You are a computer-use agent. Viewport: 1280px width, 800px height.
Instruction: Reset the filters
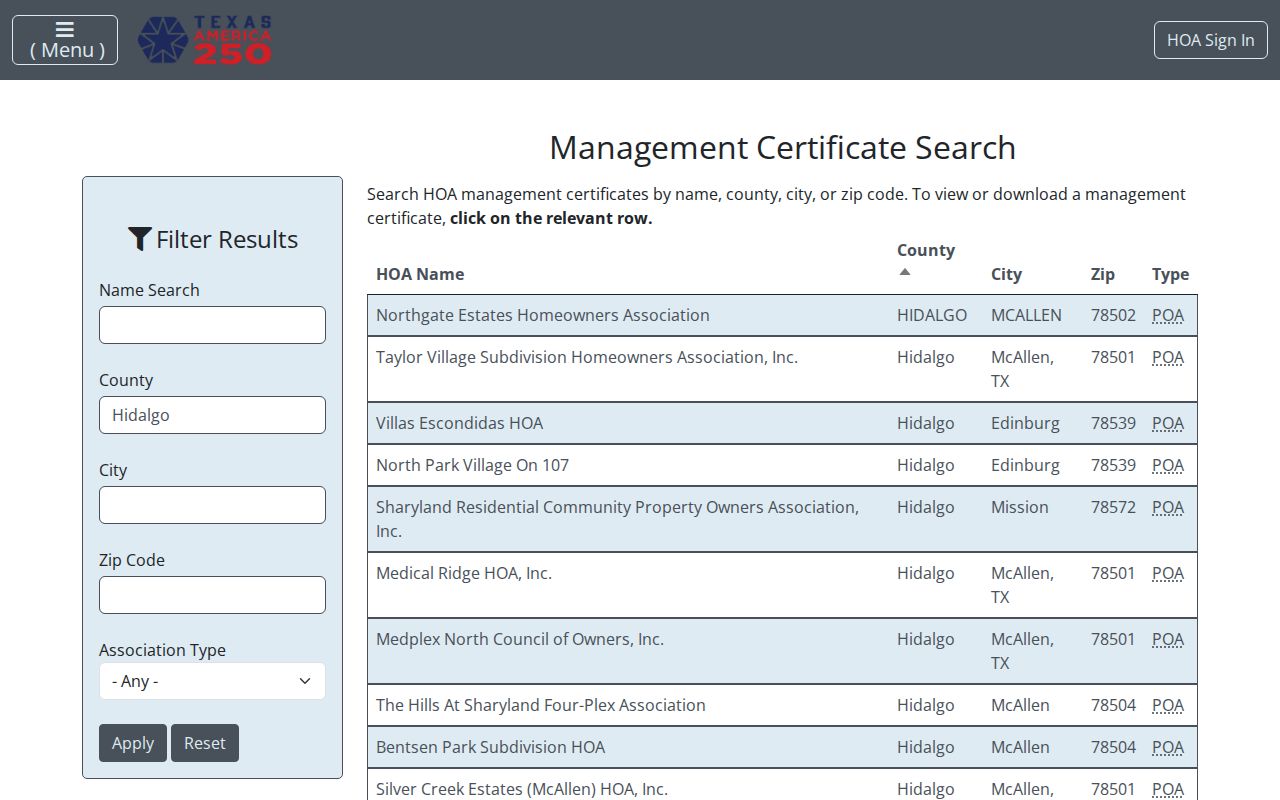tap(205, 743)
